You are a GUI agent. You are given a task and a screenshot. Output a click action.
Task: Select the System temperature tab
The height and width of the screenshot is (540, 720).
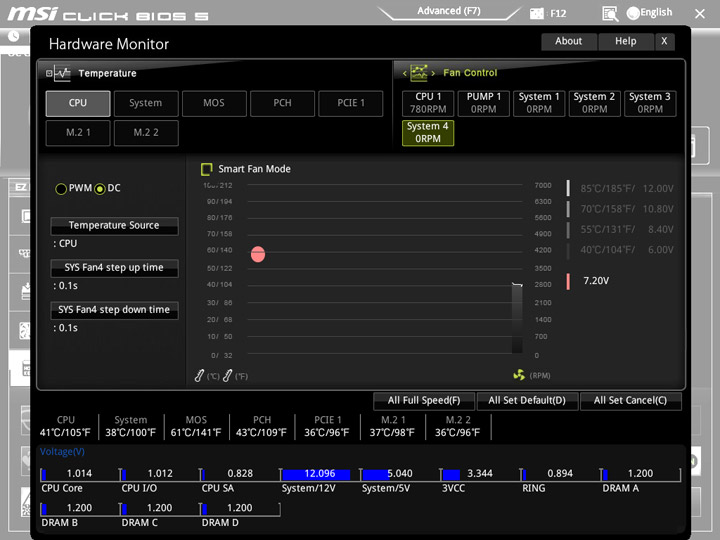click(146, 103)
